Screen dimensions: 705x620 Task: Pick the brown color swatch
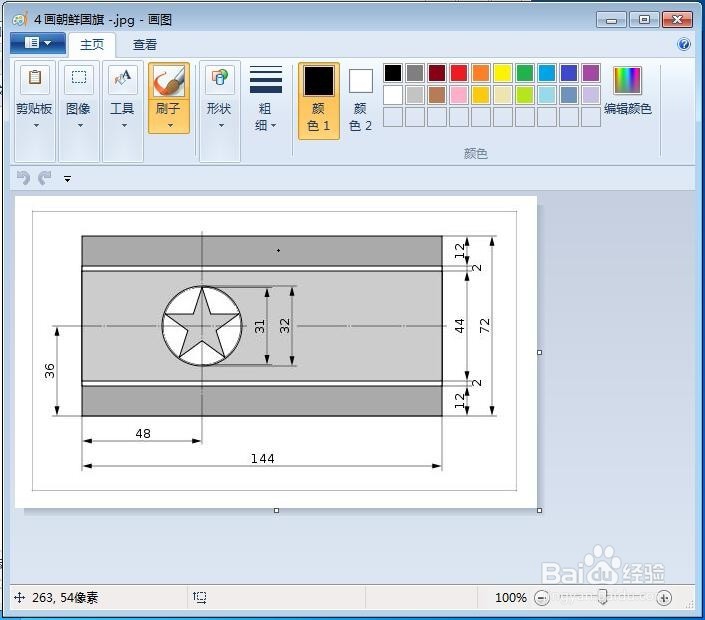tap(437, 95)
